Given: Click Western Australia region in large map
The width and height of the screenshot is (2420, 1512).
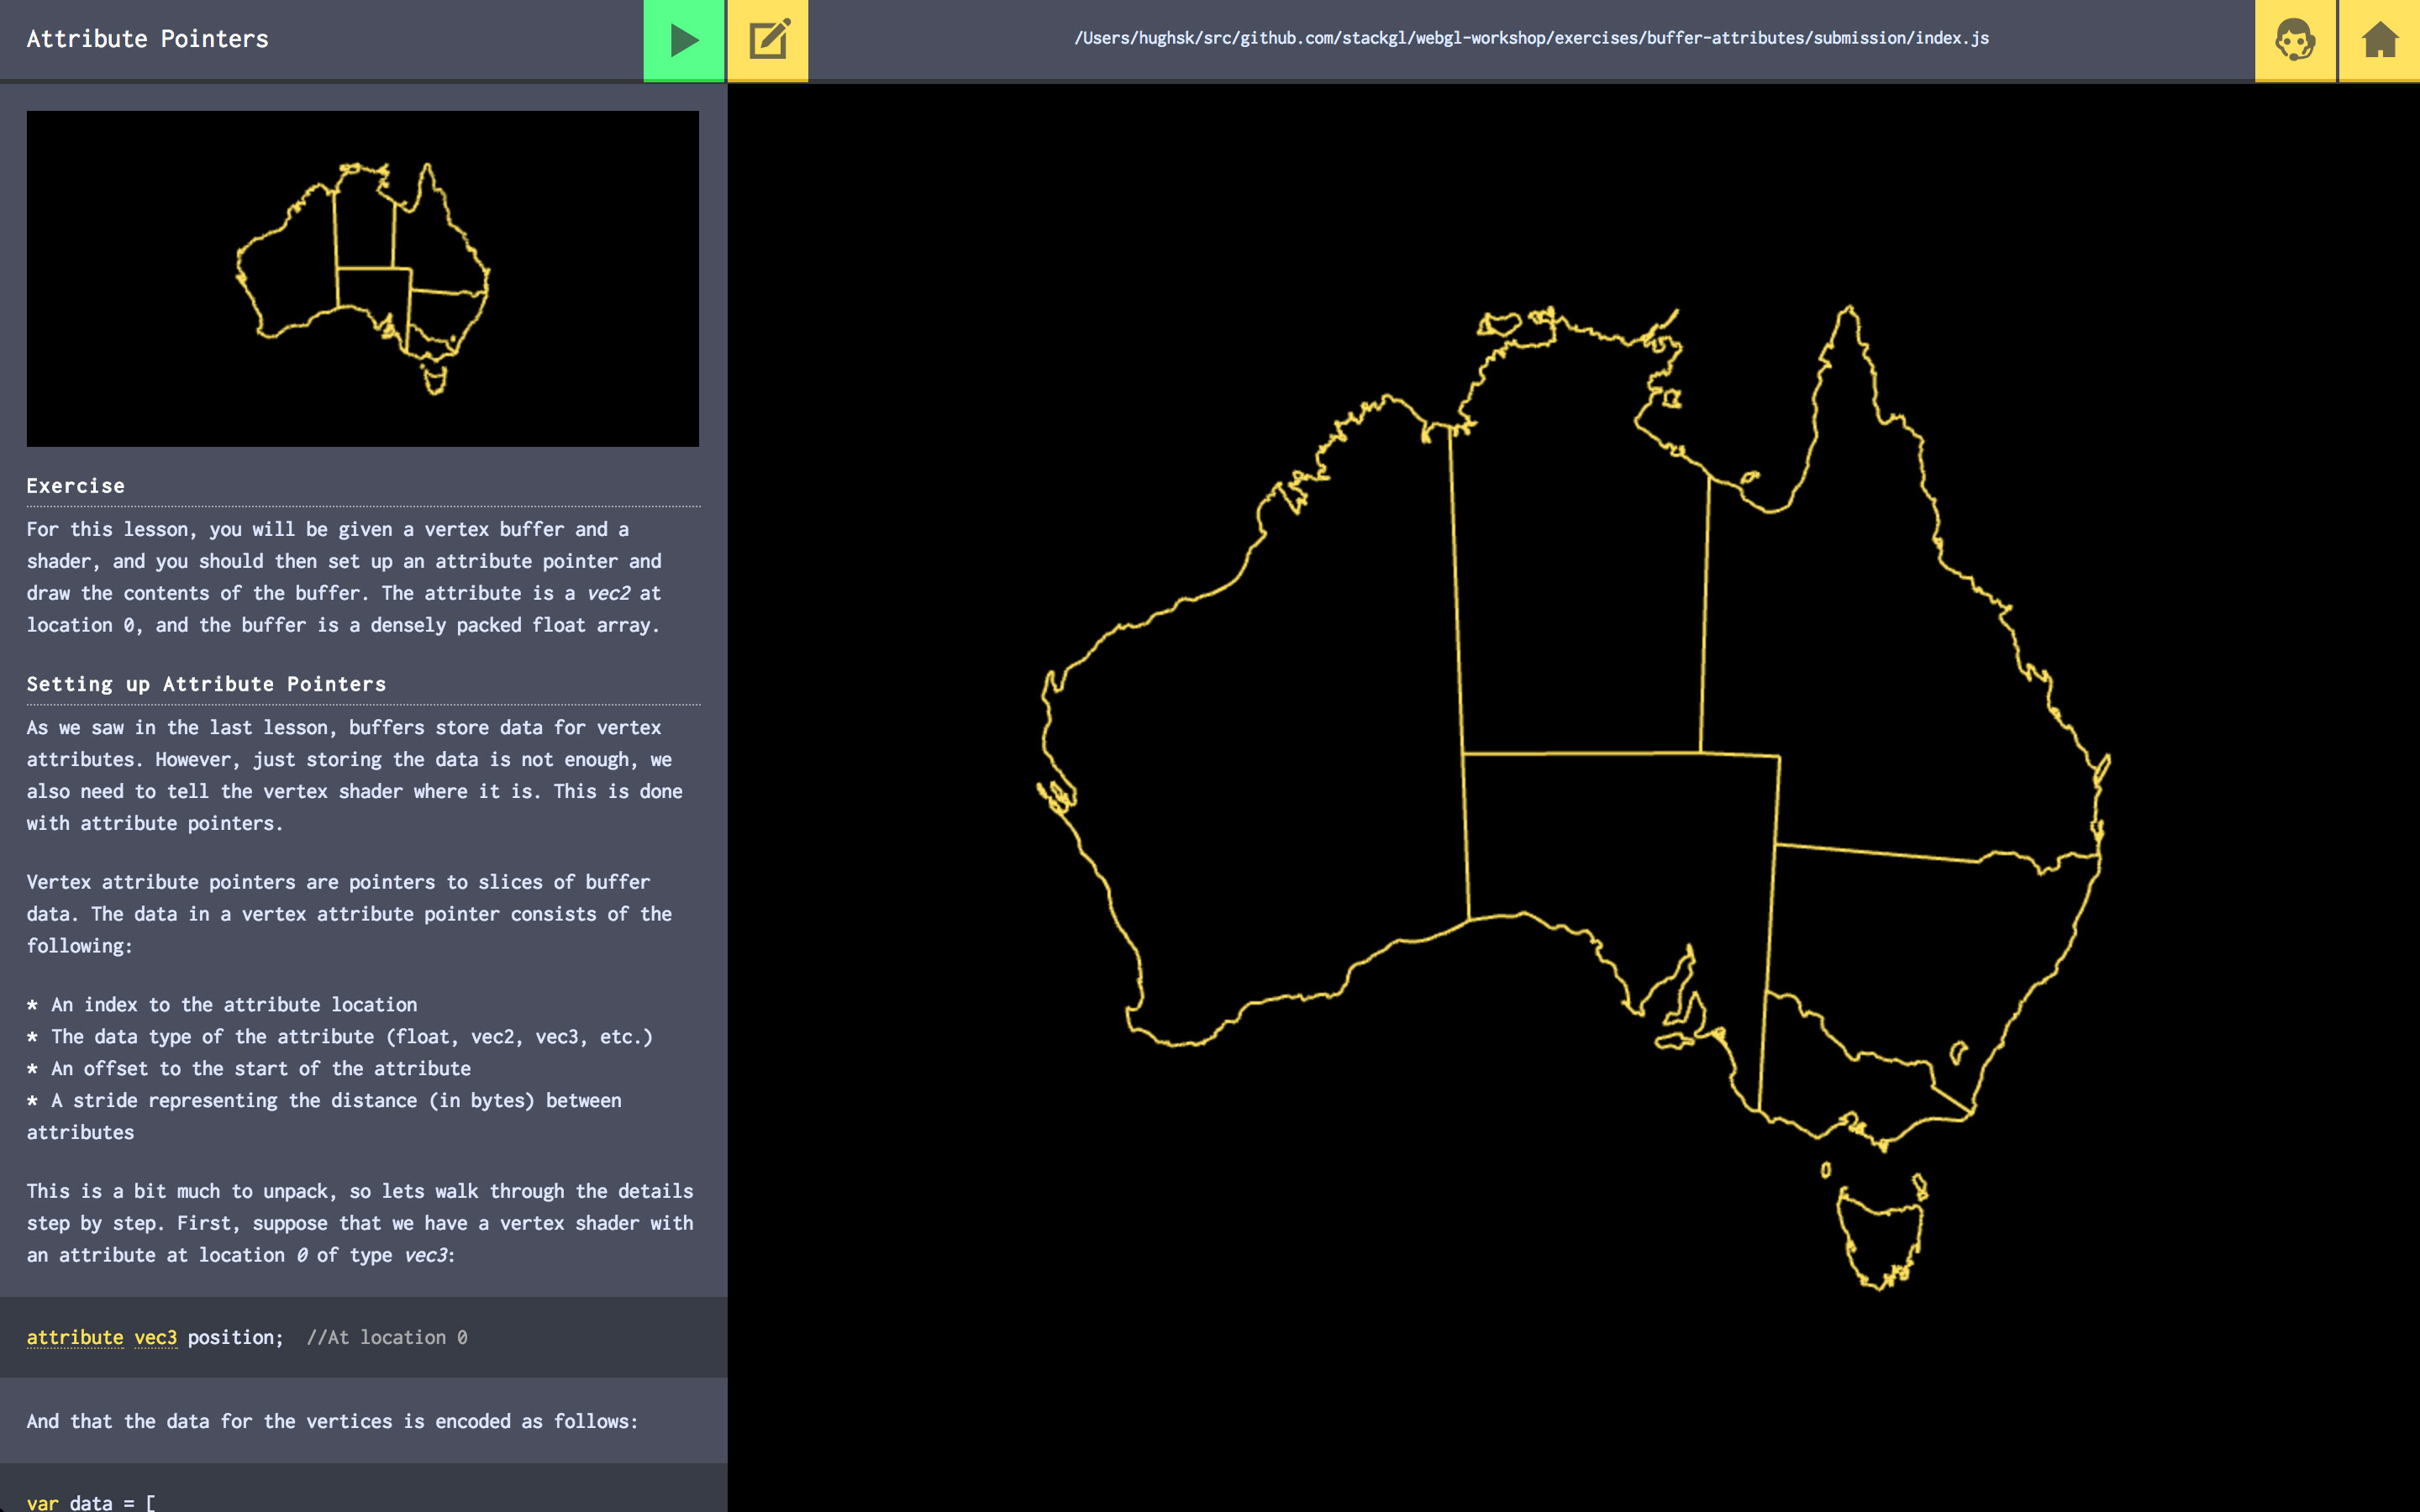Looking at the screenshot, I should (1260, 760).
